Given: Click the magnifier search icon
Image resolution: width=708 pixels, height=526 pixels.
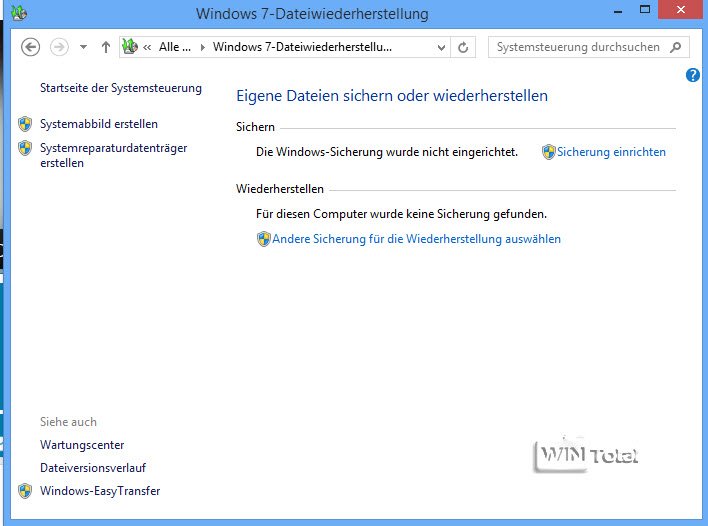Looking at the screenshot, I should click(675, 47).
